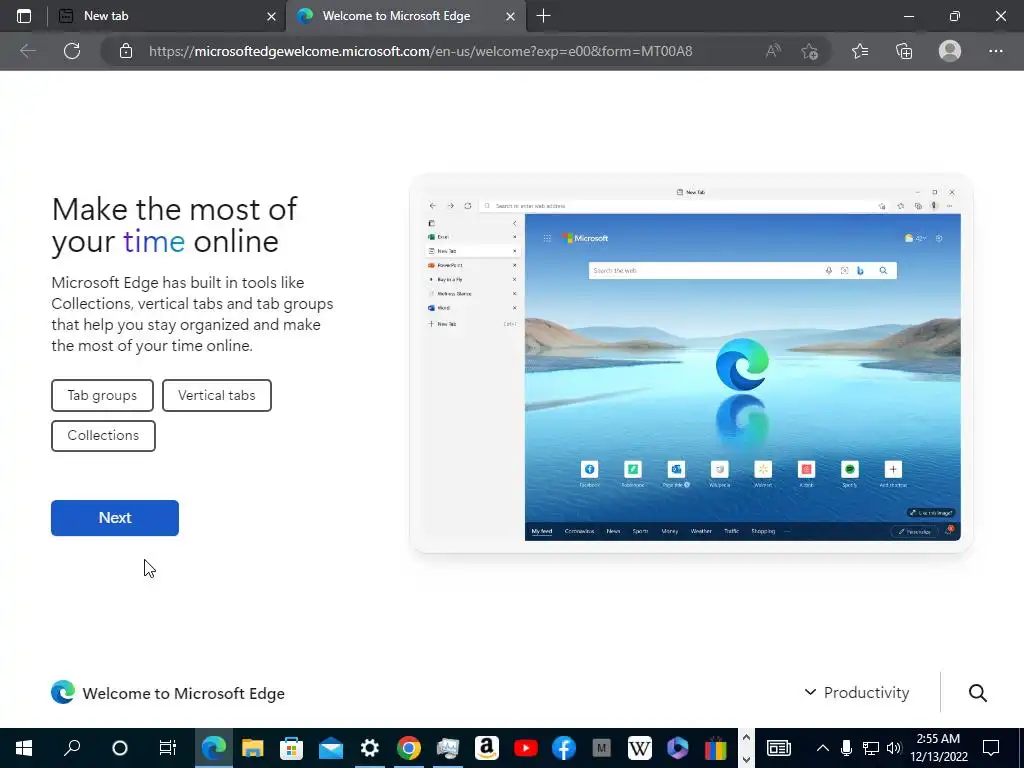Click the blue Next button
The width and height of the screenshot is (1024, 768).
click(x=115, y=518)
